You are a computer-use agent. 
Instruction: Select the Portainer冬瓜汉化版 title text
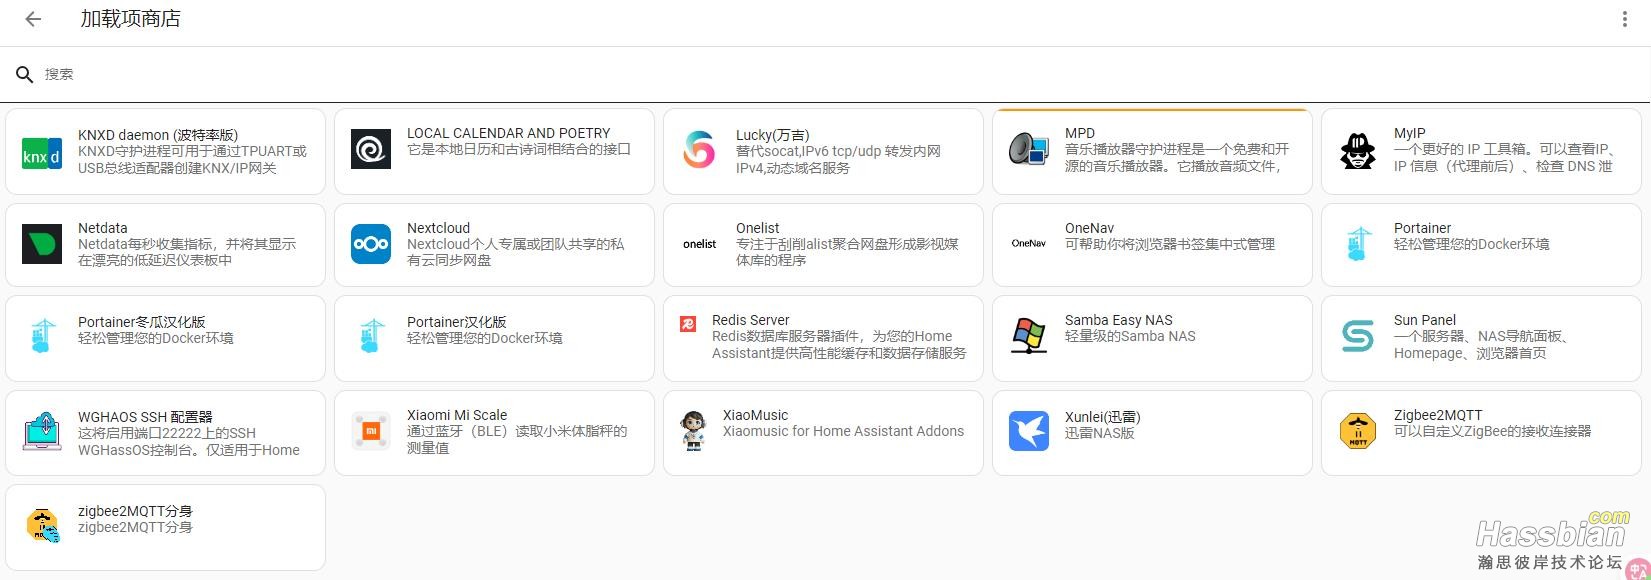[x=141, y=322]
